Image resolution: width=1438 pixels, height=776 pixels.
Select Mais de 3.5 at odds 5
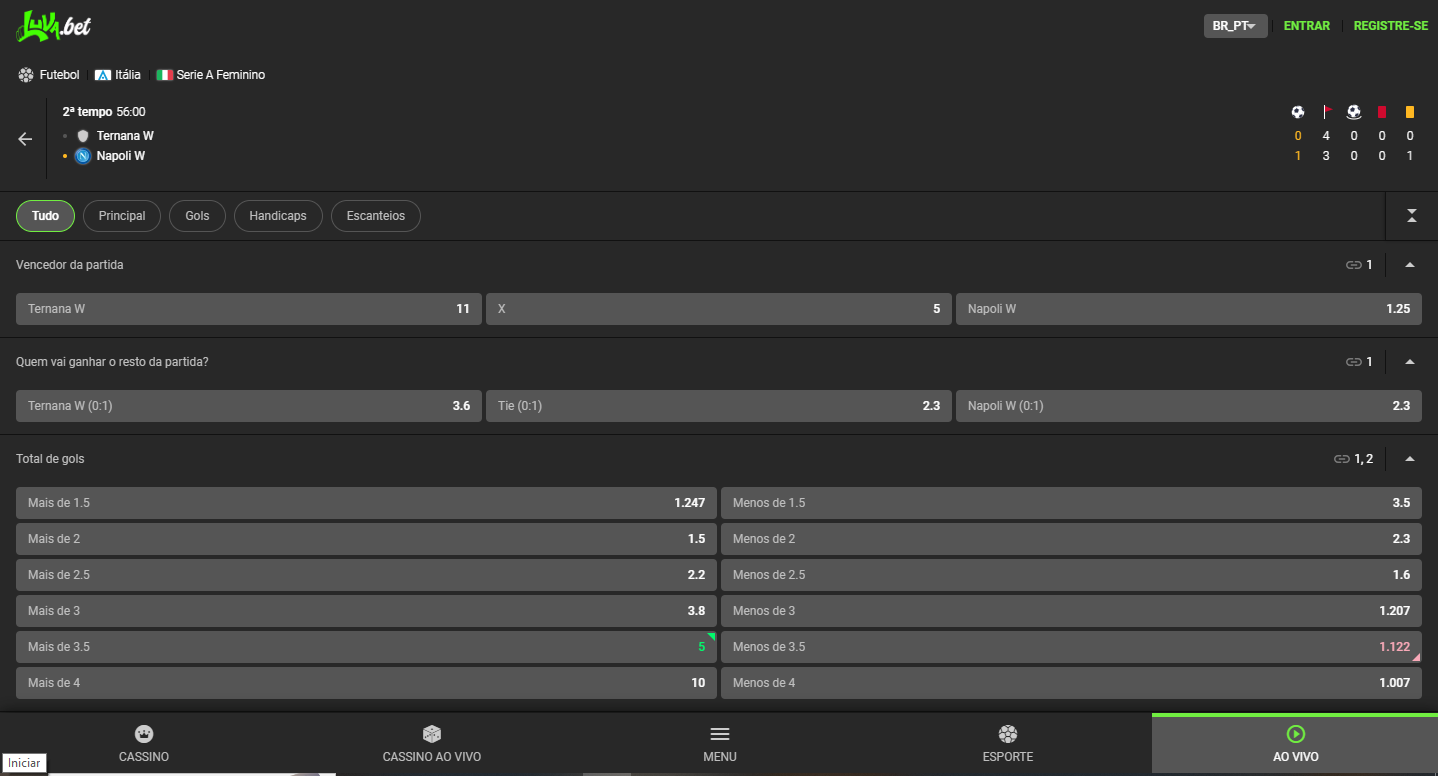(366, 647)
